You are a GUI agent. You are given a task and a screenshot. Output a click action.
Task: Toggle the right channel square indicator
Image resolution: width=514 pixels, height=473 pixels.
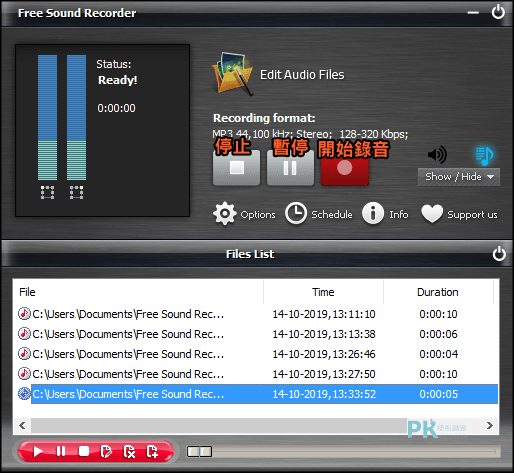point(76,192)
